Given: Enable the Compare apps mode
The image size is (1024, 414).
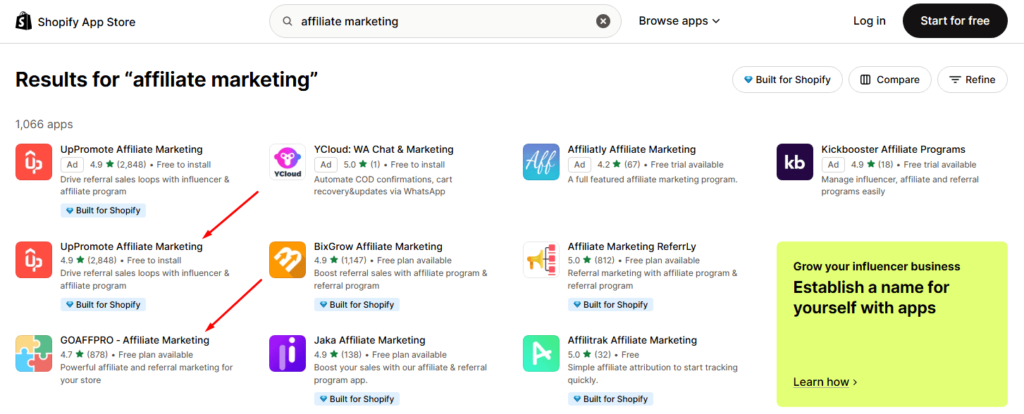Looking at the screenshot, I should coord(890,80).
